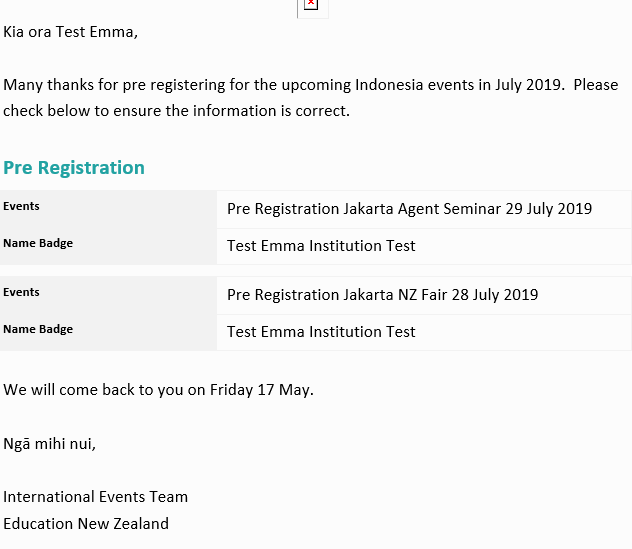Image resolution: width=632 pixels, height=549 pixels.
Task: Click 'Friday 17 May' text
Action: pyautogui.click(x=260, y=390)
